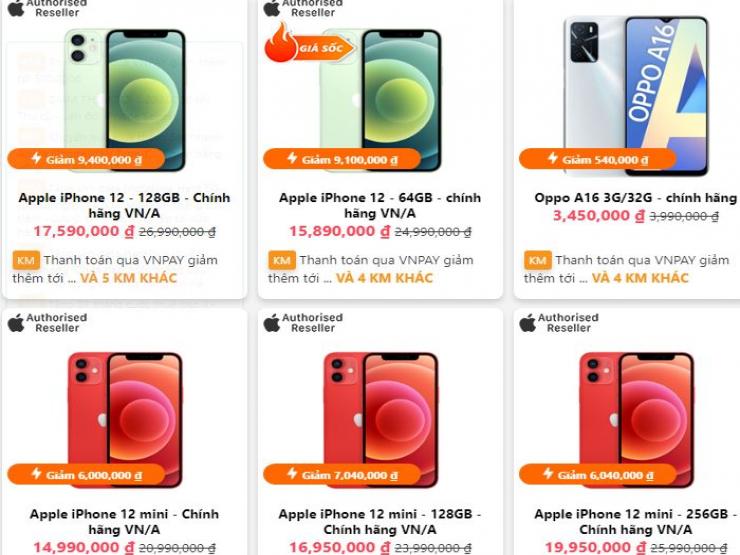Open Apple iPhone 12 mini - 128GB title
Screen dimensions: 740x555
[380, 521]
